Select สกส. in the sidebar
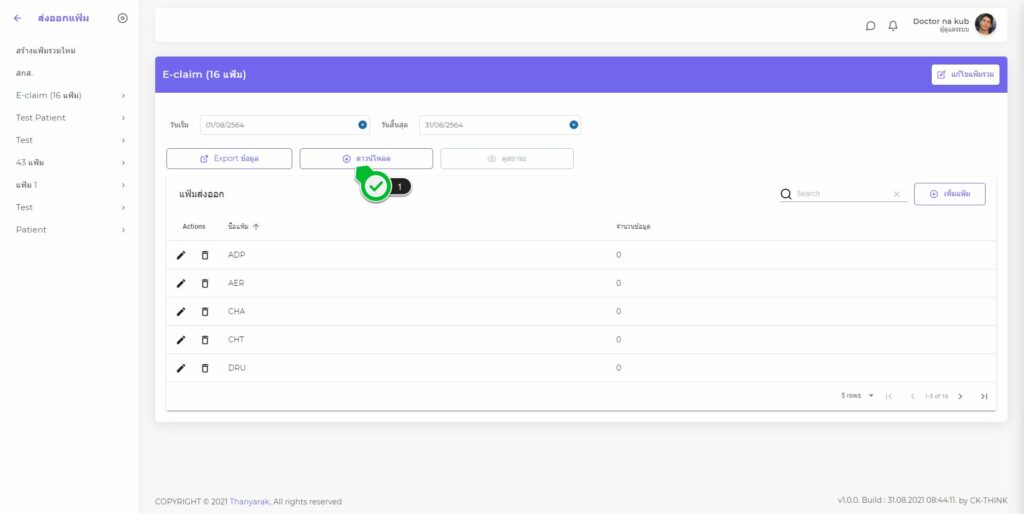Image resolution: width=1024 pixels, height=514 pixels. tap(25, 73)
